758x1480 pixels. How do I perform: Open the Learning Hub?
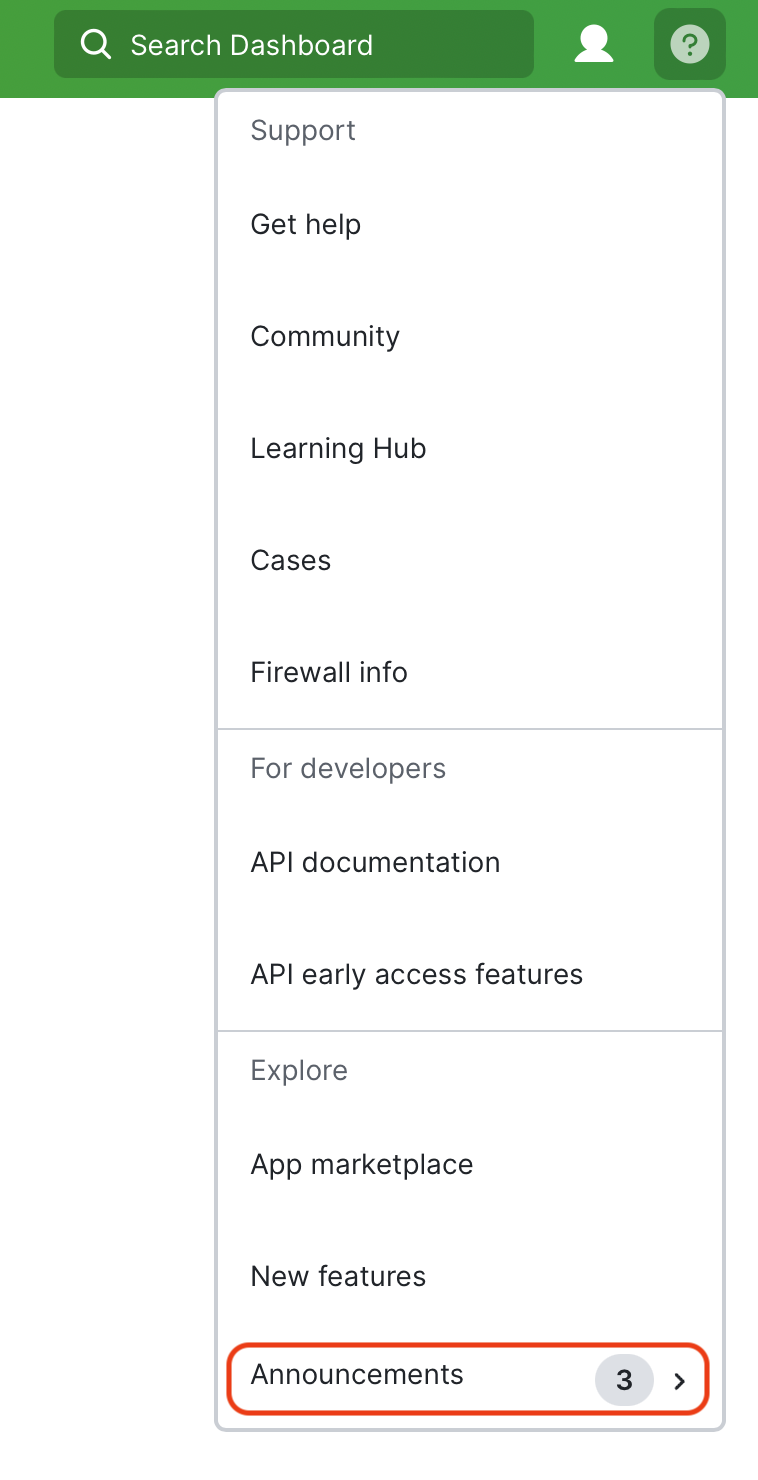click(x=337, y=448)
